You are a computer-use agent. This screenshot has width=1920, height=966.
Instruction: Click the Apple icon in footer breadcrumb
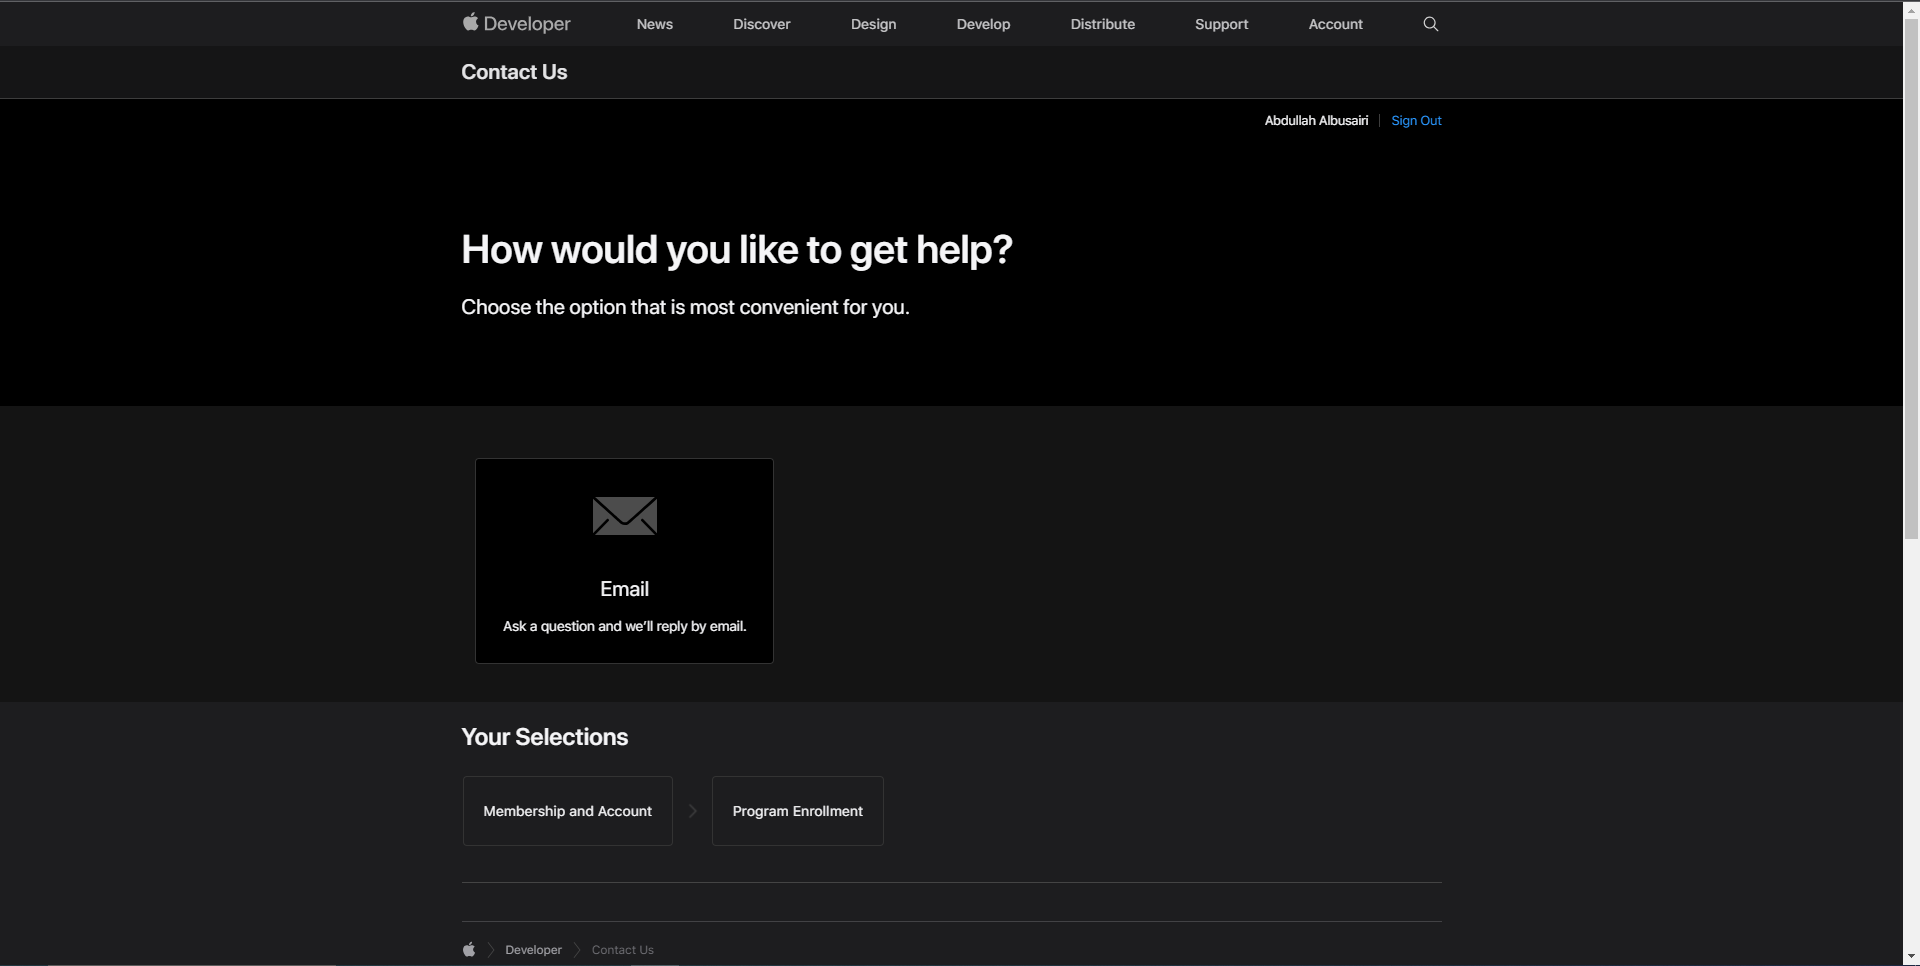point(469,950)
